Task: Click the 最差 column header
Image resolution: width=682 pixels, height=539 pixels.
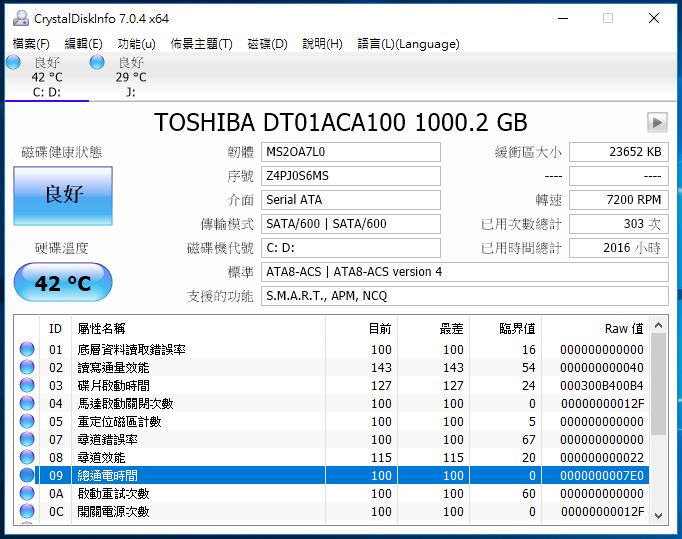Action: 433,328
